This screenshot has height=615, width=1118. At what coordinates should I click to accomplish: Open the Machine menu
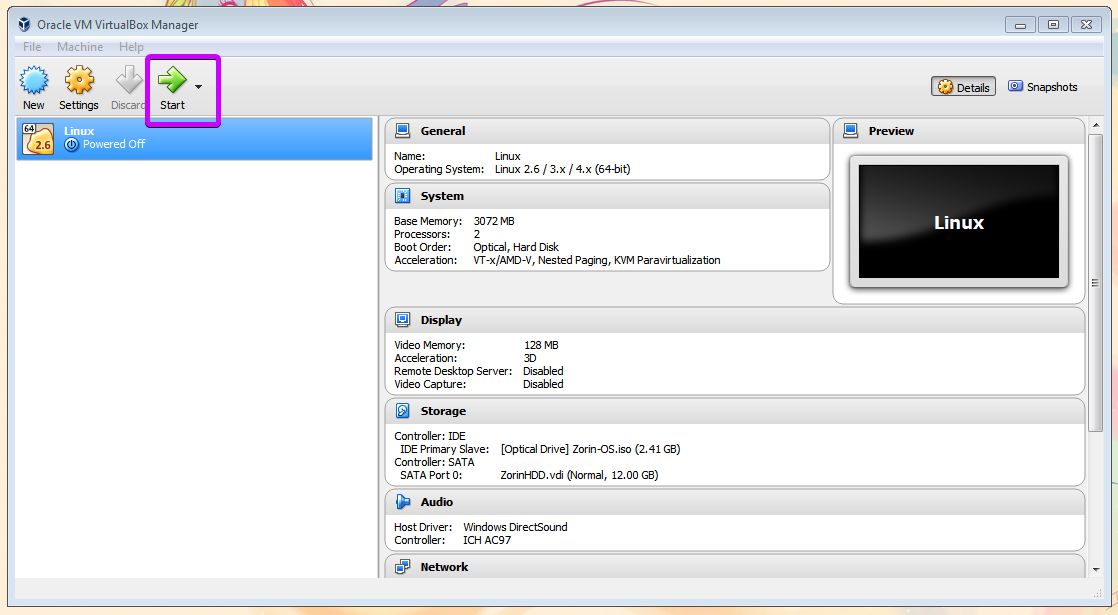pyautogui.click(x=80, y=46)
